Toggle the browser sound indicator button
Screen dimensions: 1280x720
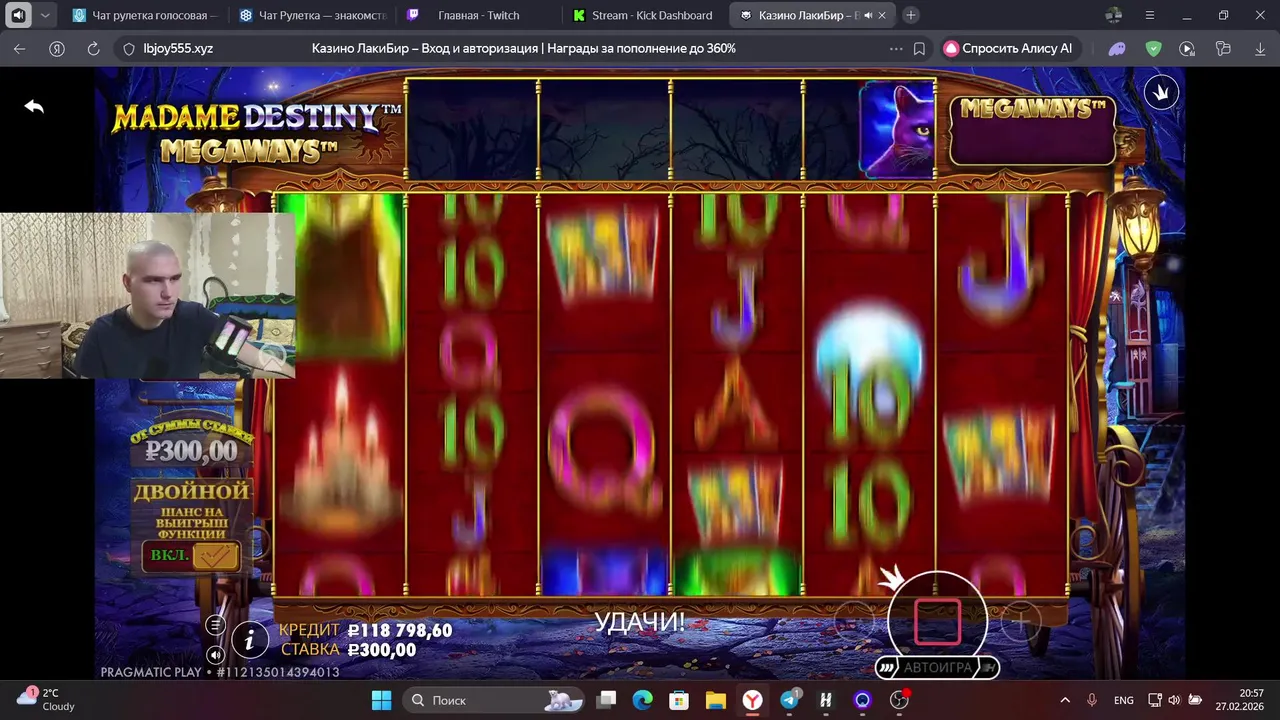pyautogui.click(x=18, y=15)
